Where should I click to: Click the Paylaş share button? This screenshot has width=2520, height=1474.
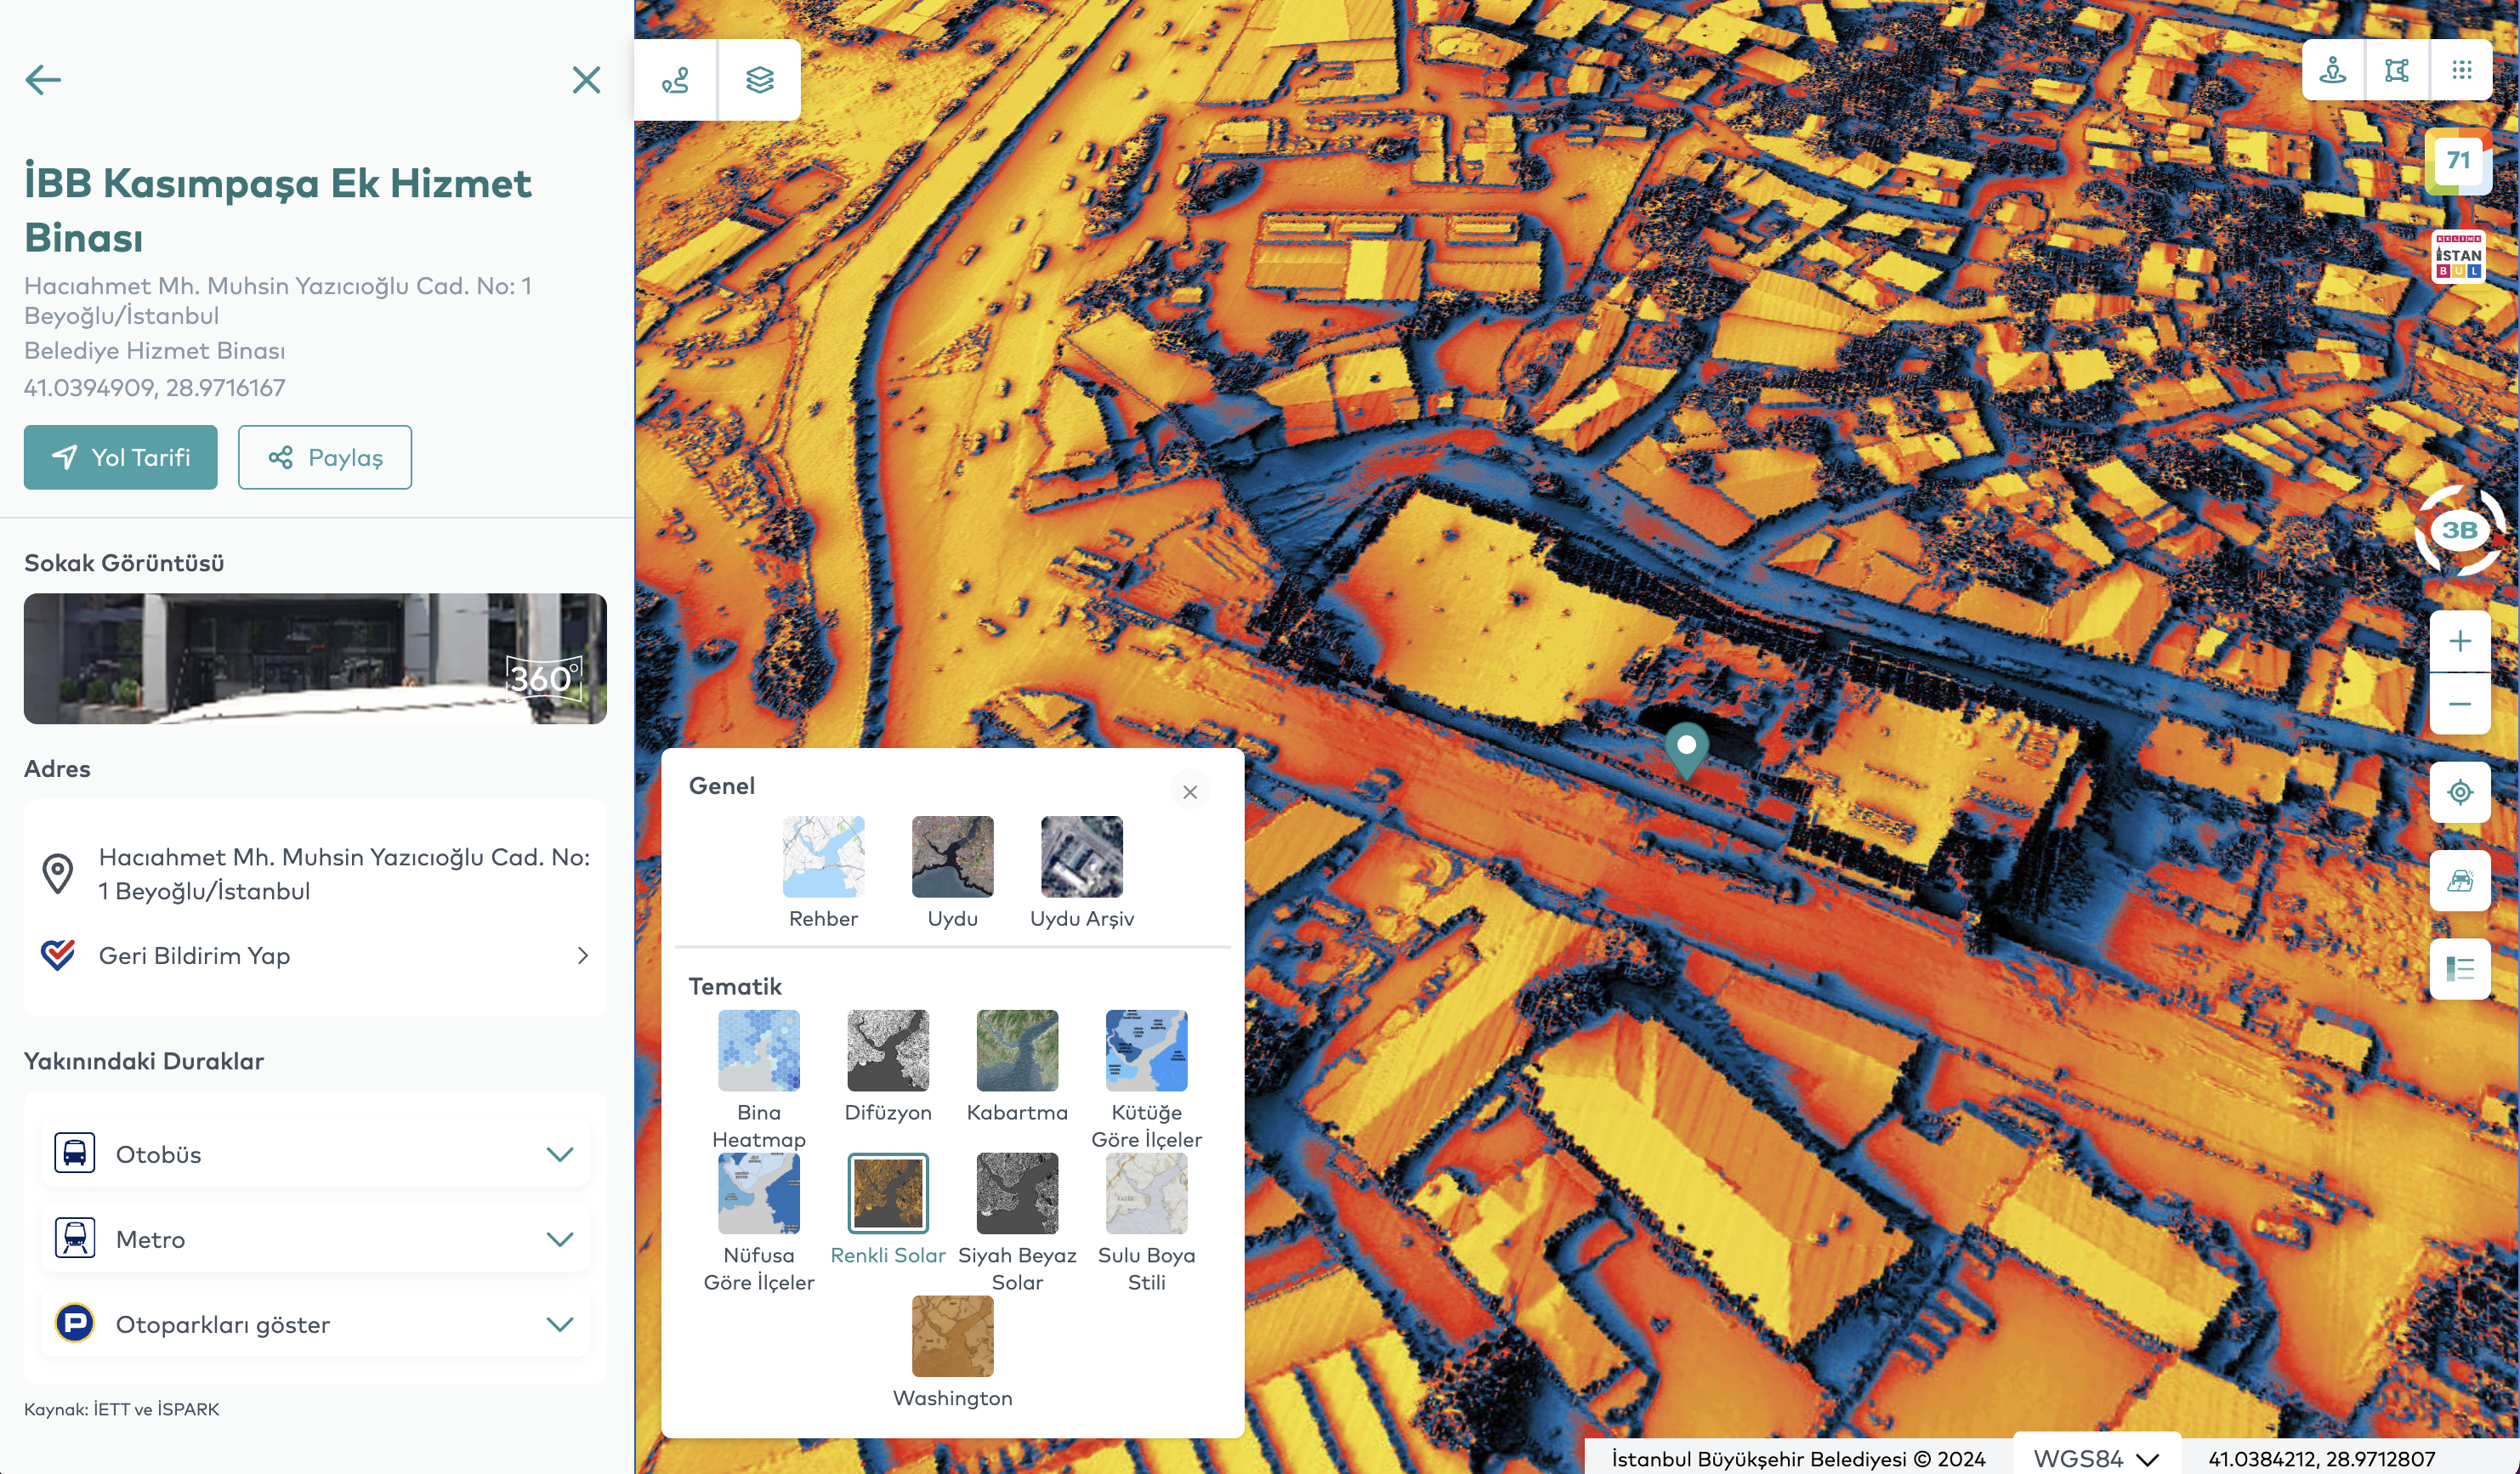pos(325,457)
